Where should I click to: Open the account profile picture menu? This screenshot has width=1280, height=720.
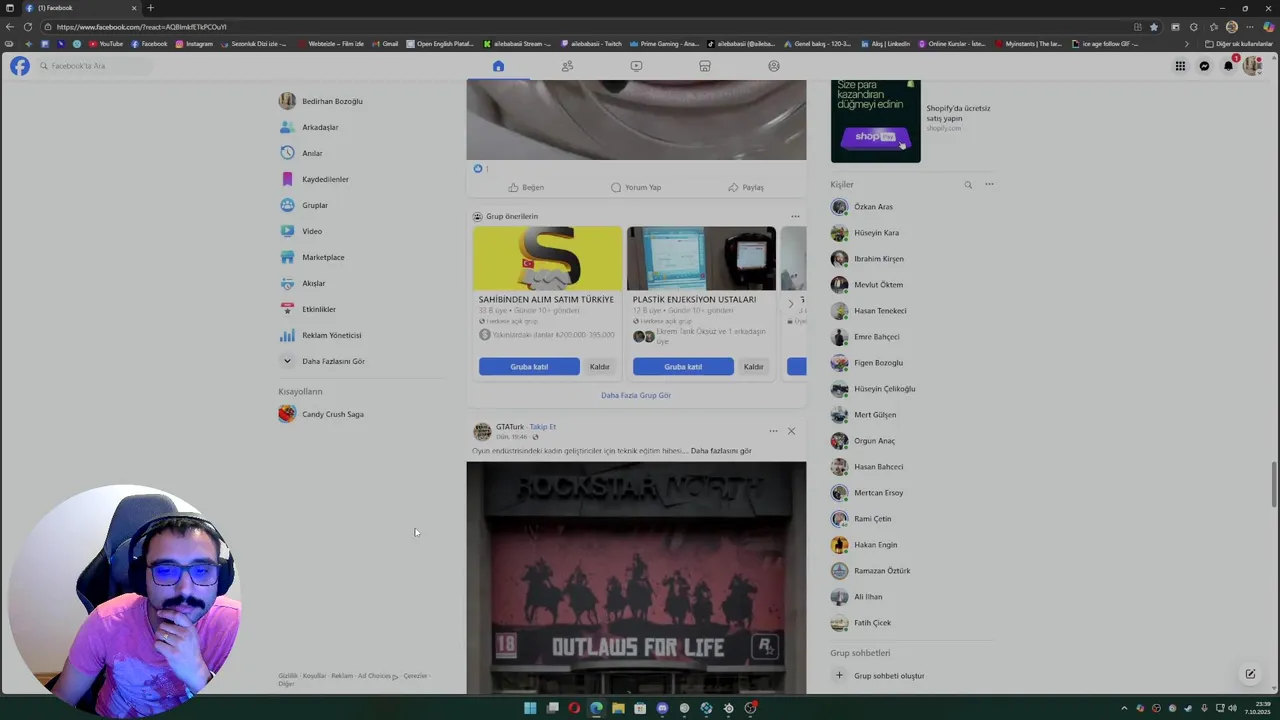pos(1252,66)
